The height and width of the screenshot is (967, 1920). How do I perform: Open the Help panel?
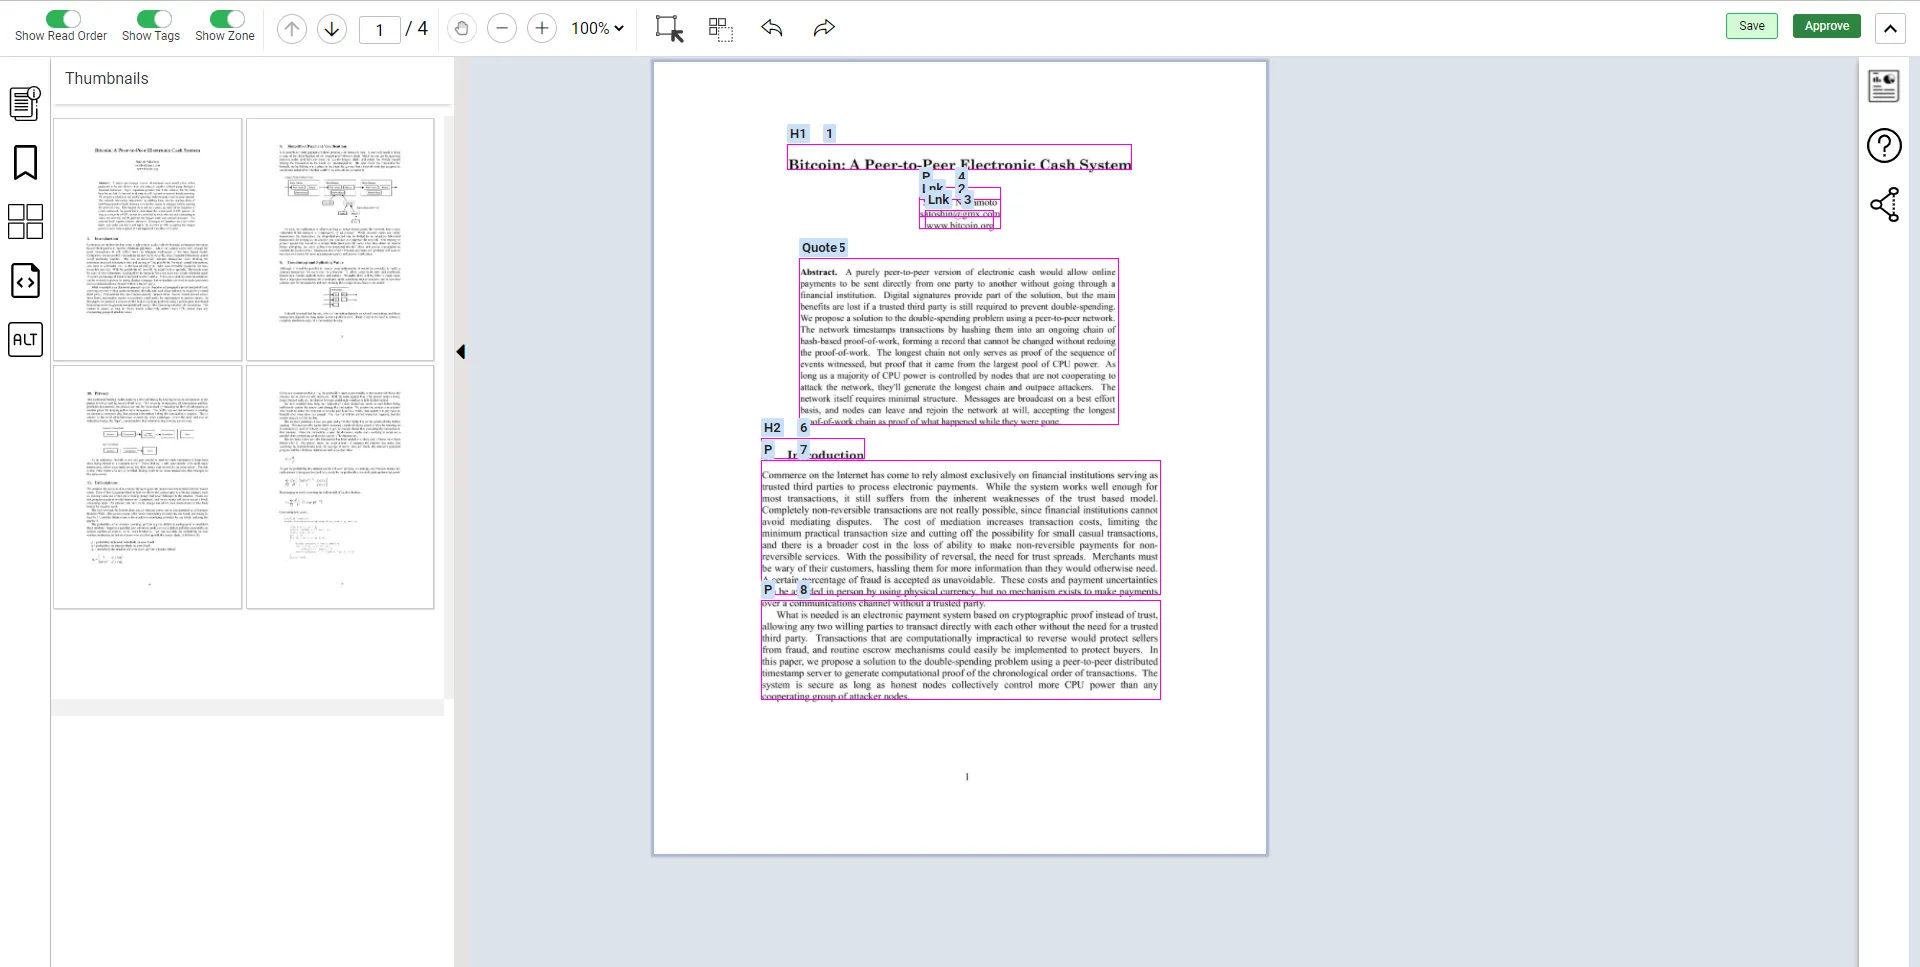pos(1884,145)
